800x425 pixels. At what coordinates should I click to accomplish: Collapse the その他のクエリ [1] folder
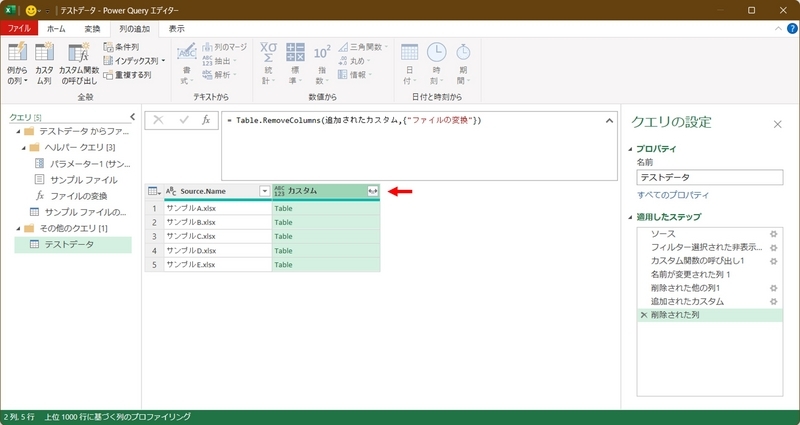(x=18, y=228)
